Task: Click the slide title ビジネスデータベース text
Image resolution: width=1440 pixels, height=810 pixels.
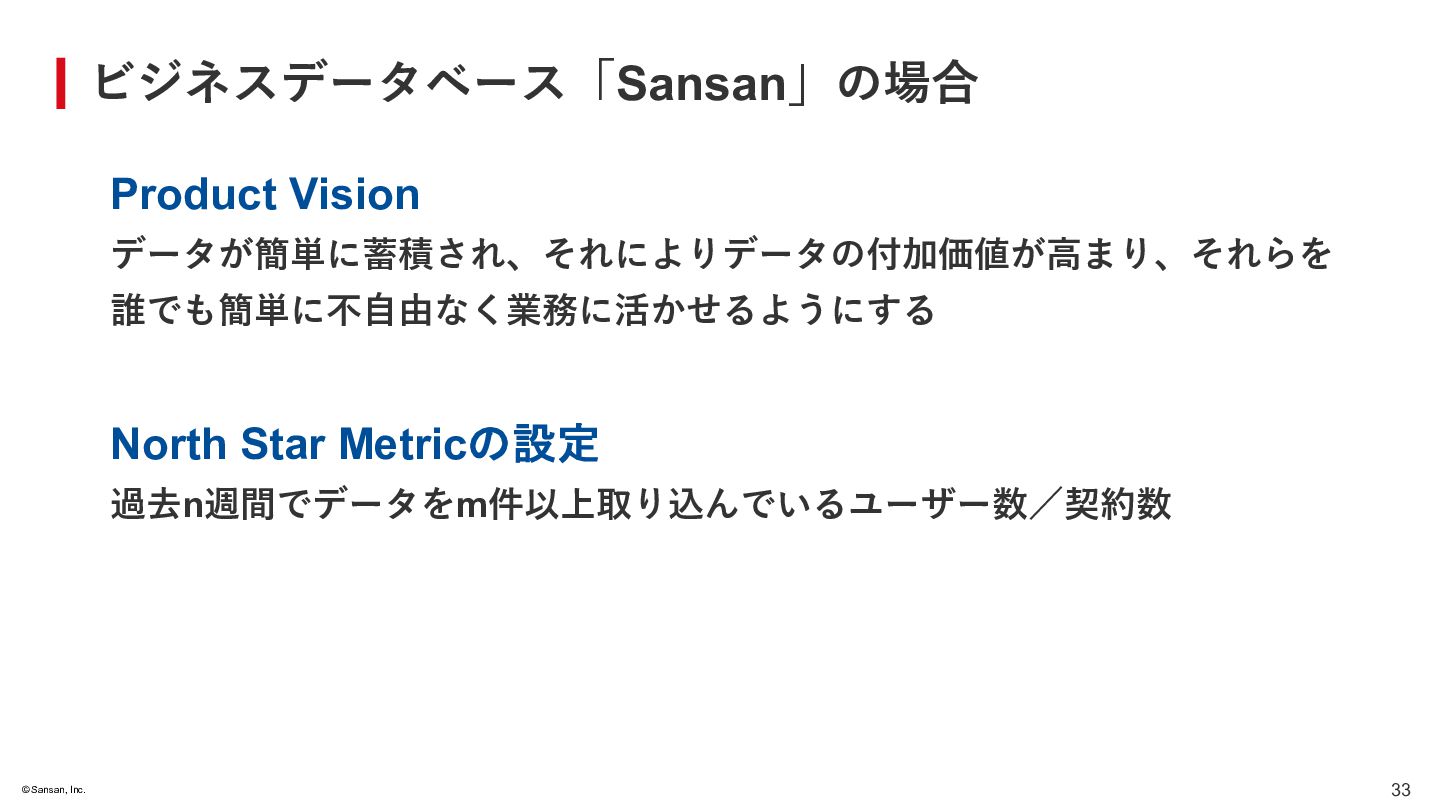Action: click(x=330, y=83)
